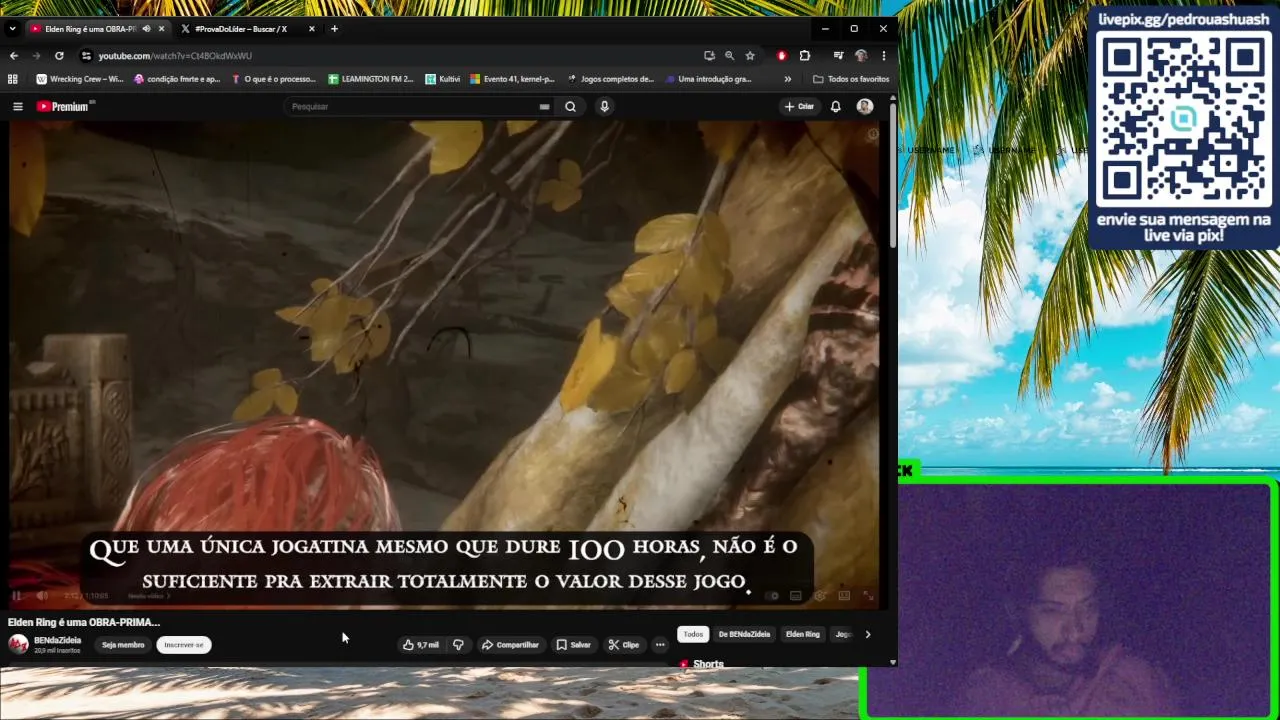Open the Criar create menu
The width and height of the screenshot is (1280, 720).
pyautogui.click(x=799, y=106)
